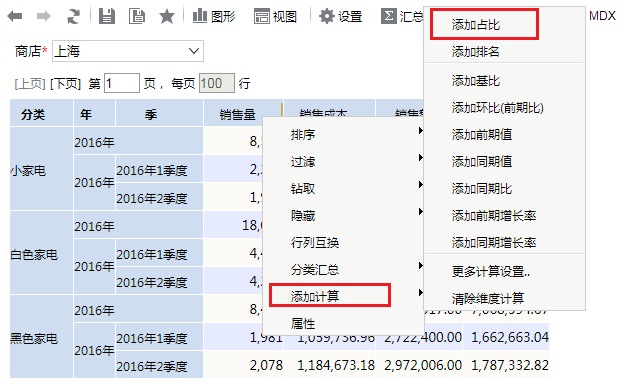Viewport: 626px width, 392px height.
Task: Click the save floppy disk icon
Action: [107, 16]
